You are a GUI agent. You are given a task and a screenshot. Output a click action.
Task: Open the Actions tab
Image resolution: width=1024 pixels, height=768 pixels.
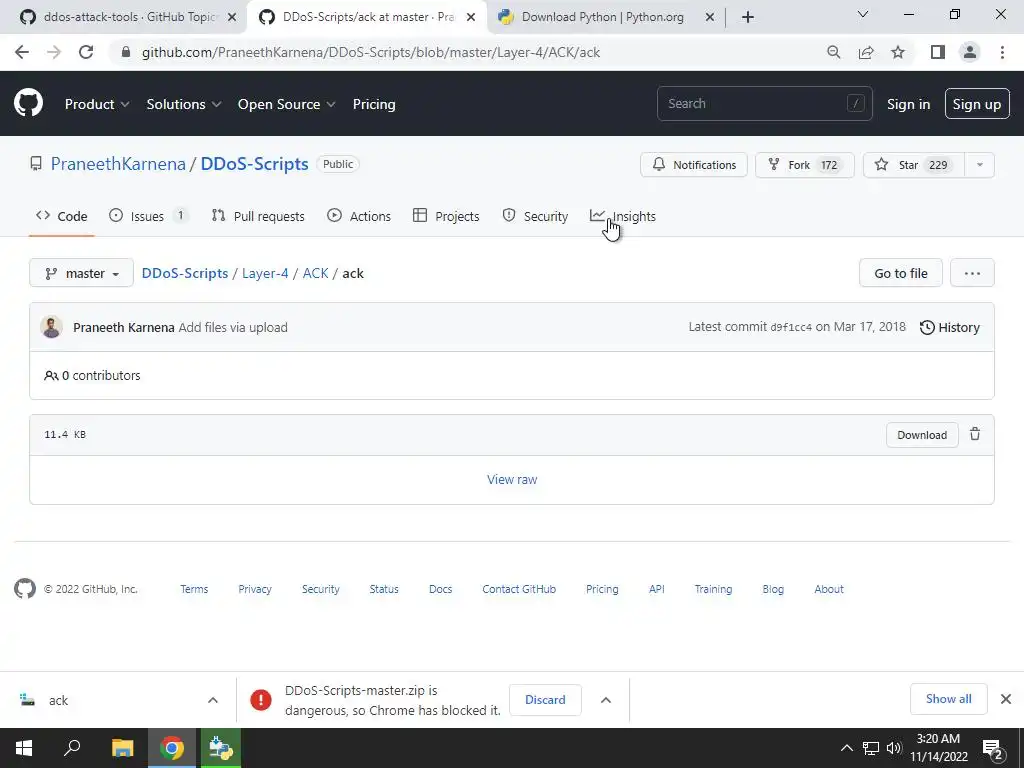click(x=359, y=216)
